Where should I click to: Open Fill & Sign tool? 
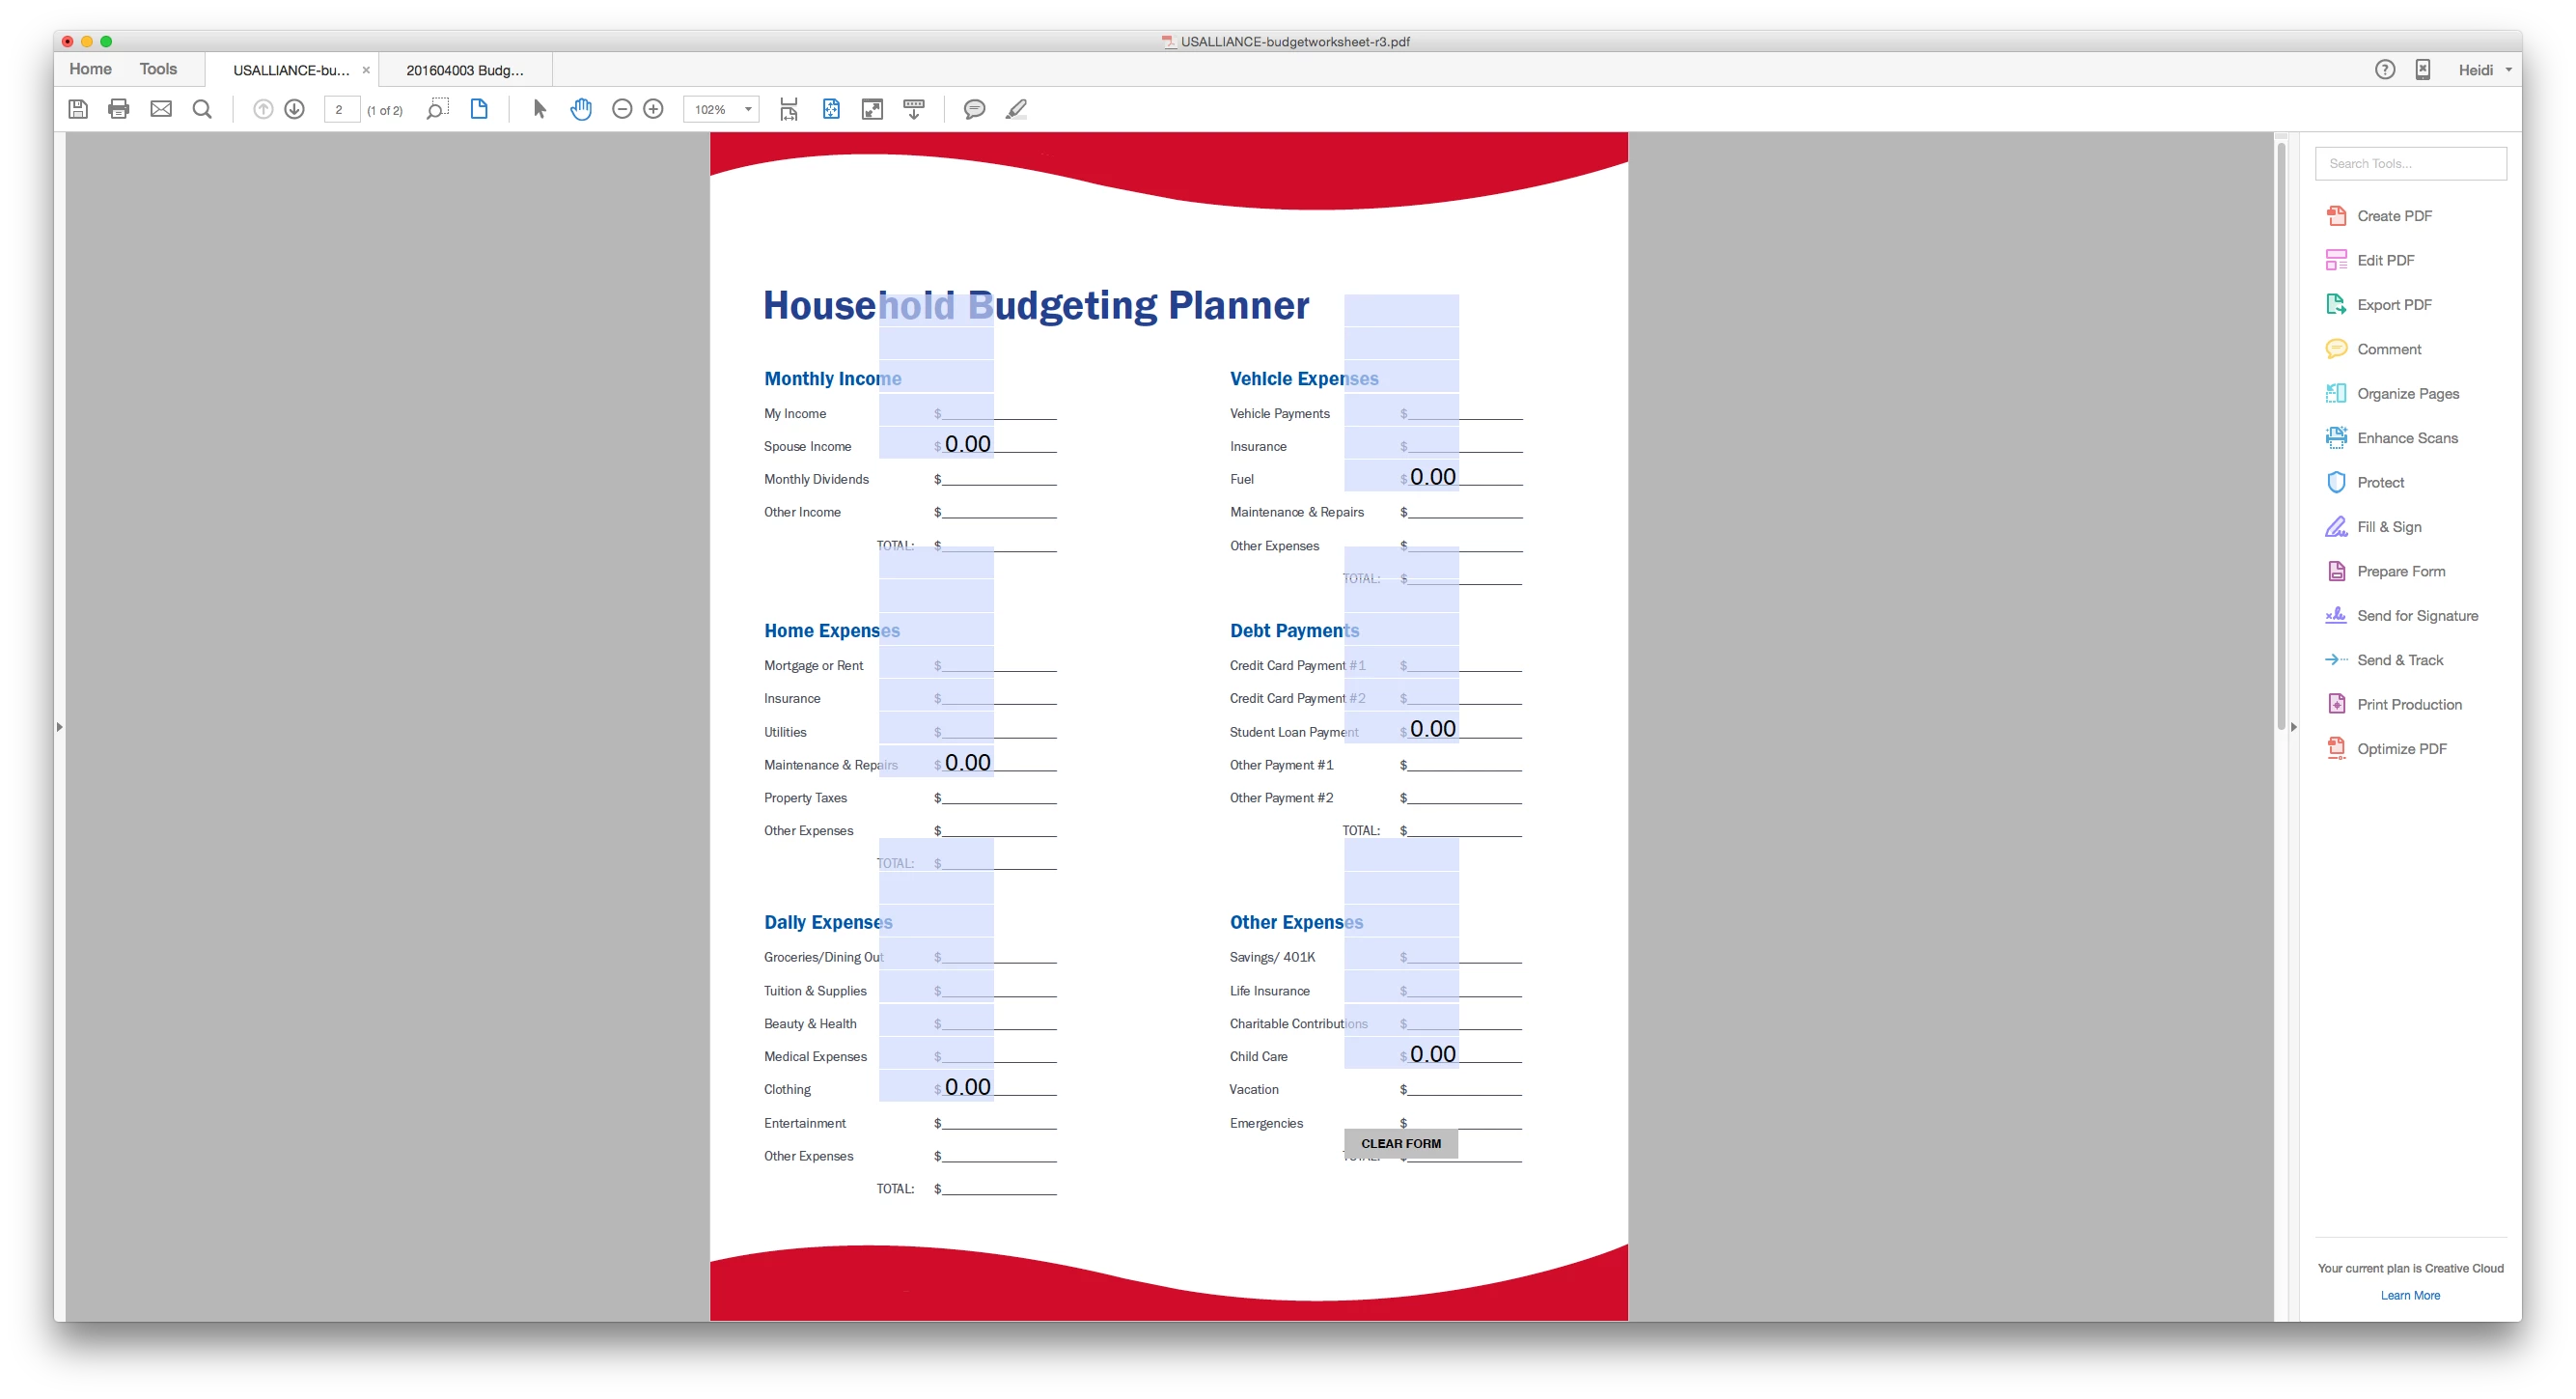[2388, 527]
